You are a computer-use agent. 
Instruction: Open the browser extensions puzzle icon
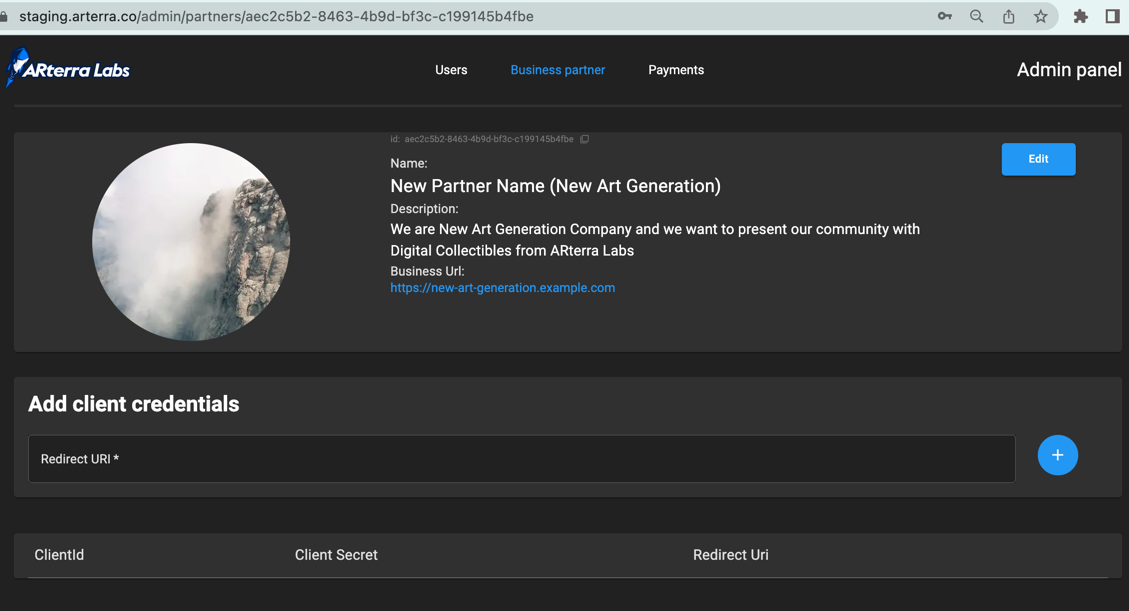pyautogui.click(x=1080, y=16)
